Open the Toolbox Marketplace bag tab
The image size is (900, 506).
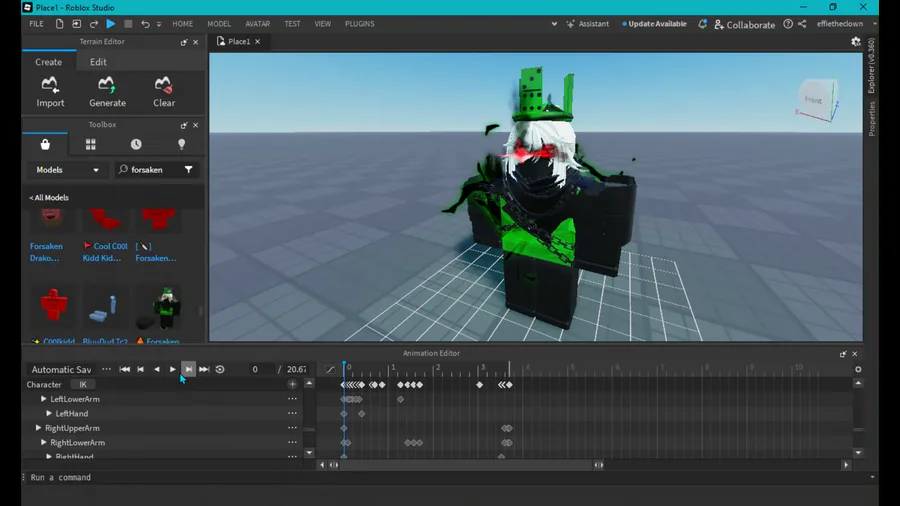tap(45, 145)
